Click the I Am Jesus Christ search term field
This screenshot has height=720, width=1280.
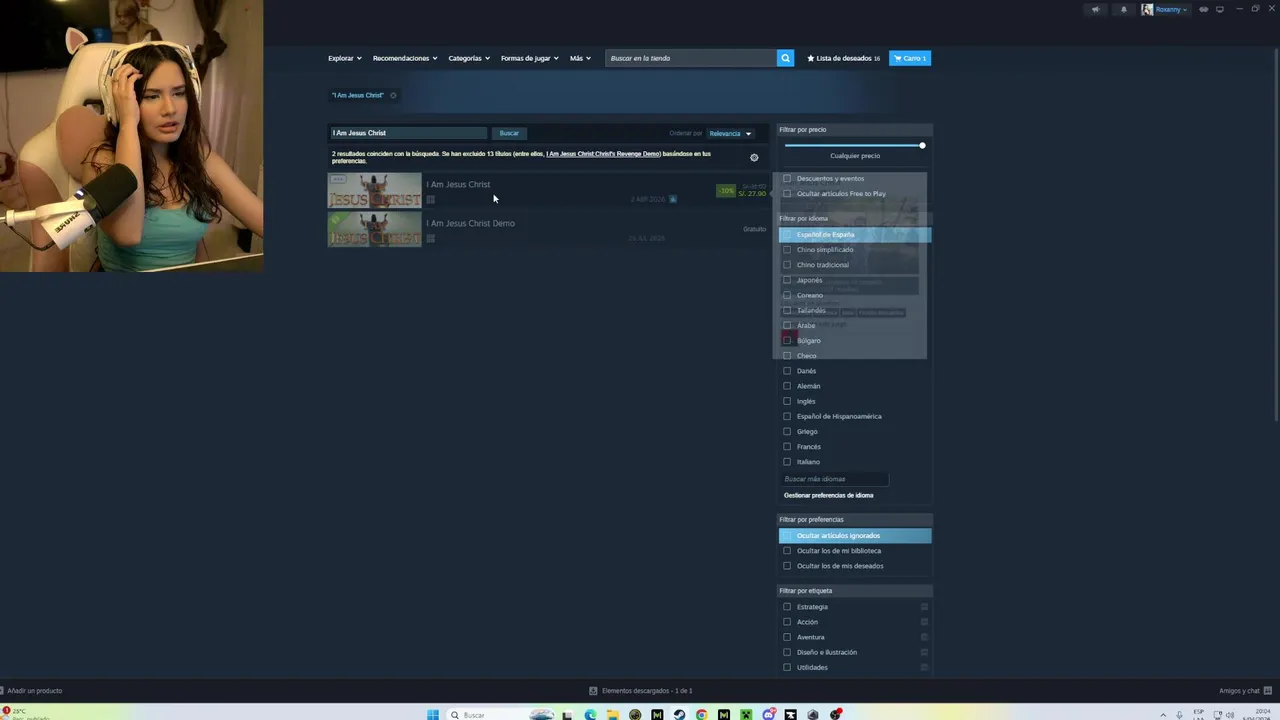point(408,133)
